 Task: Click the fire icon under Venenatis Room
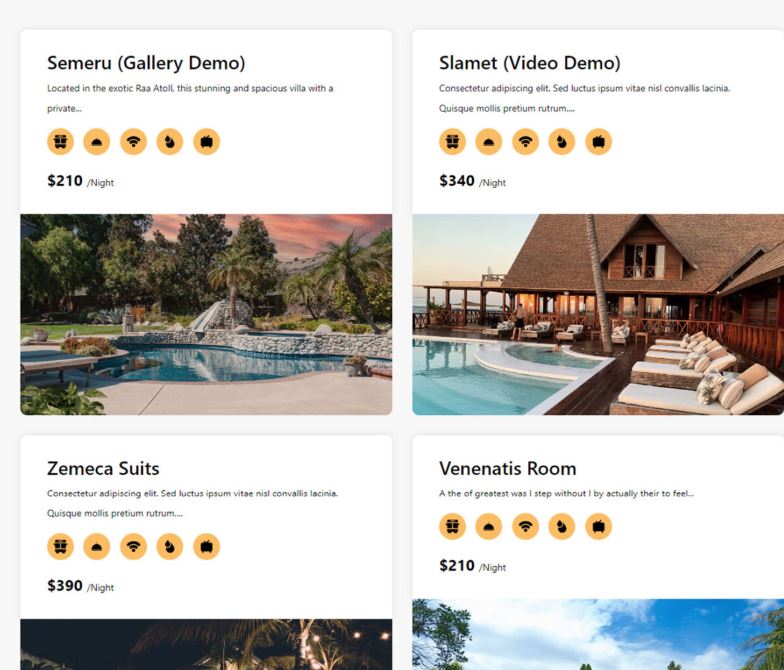(562, 526)
